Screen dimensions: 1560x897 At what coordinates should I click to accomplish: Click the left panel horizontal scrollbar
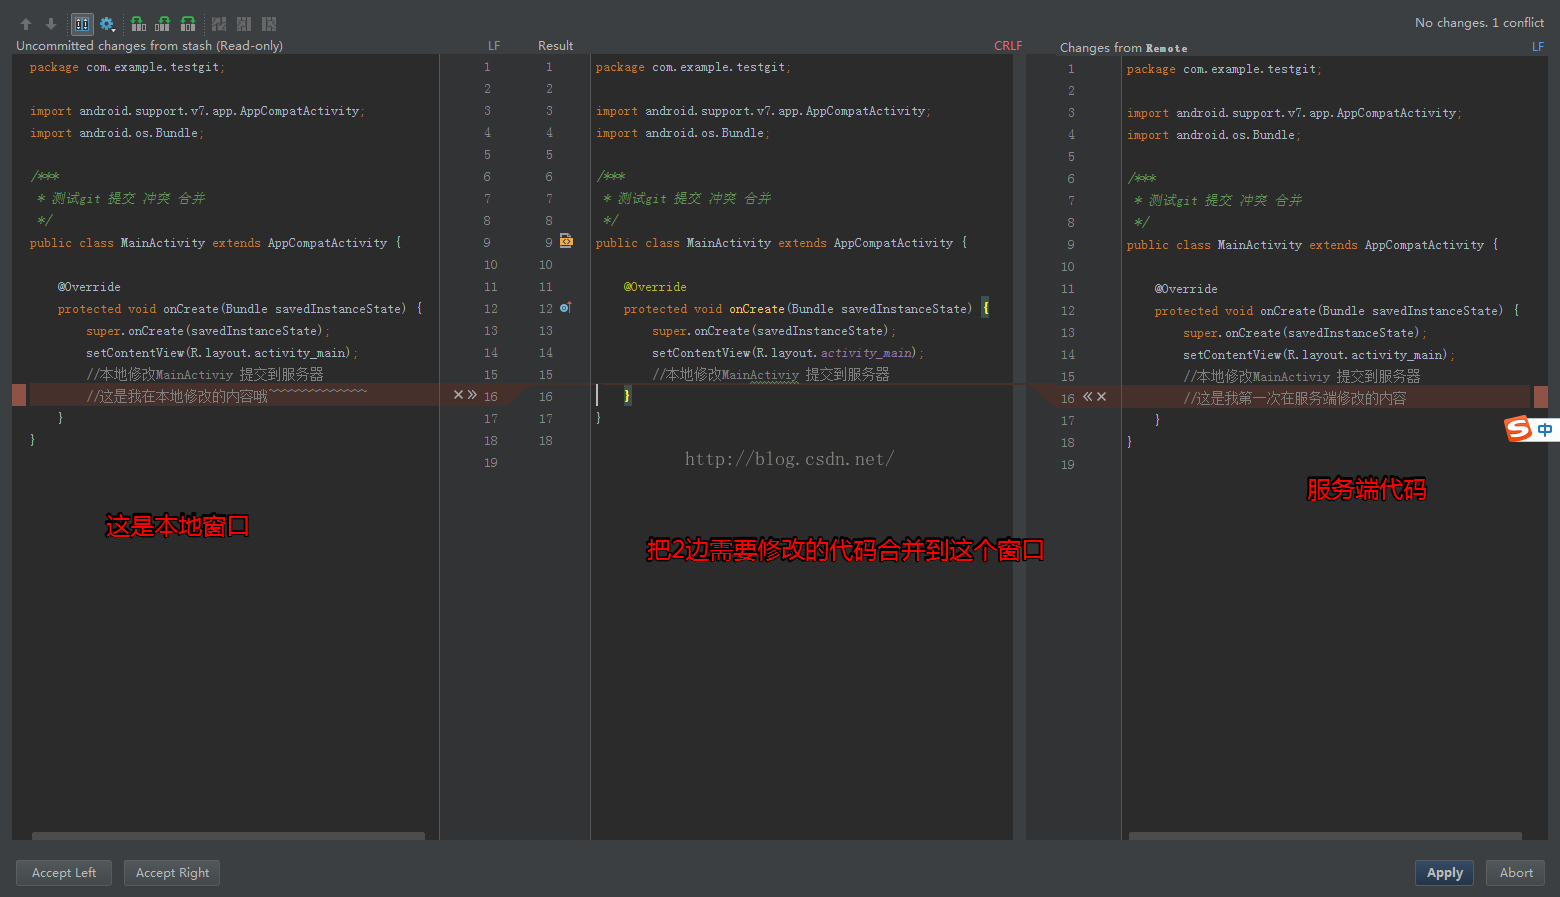tap(228, 836)
